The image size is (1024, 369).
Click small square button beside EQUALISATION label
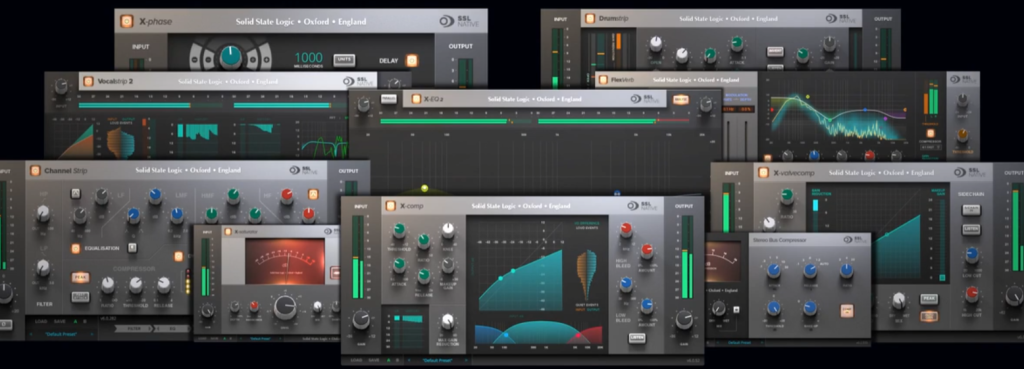tap(133, 248)
